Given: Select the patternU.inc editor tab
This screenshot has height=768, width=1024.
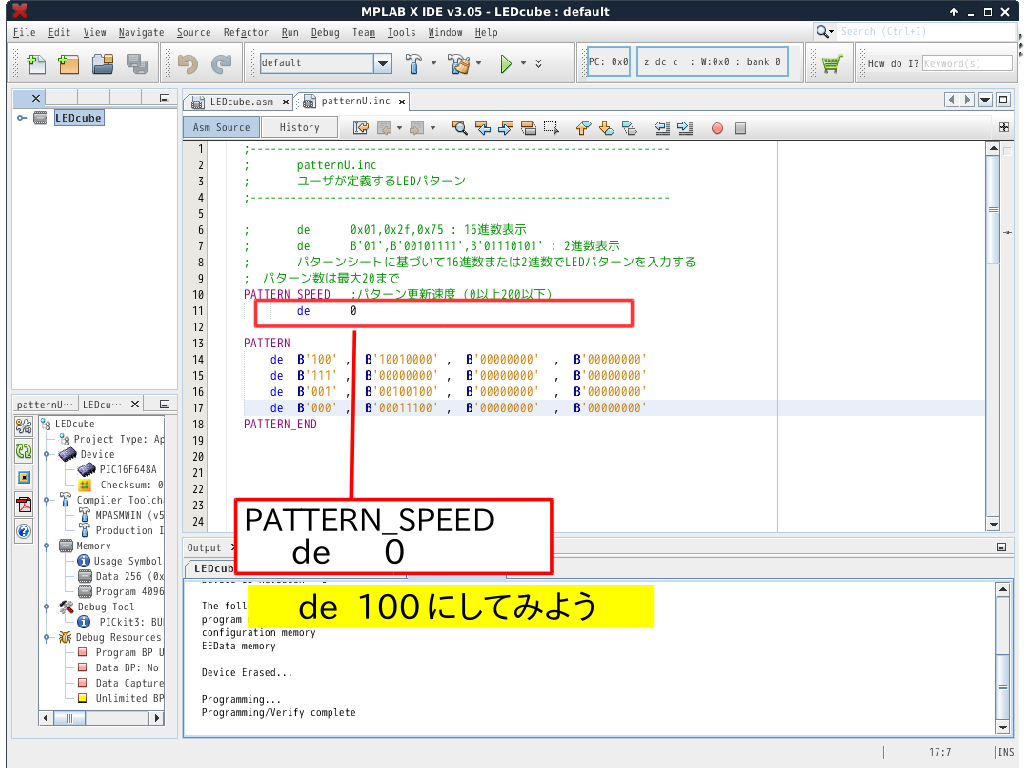Looking at the screenshot, I should [x=355, y=101].
